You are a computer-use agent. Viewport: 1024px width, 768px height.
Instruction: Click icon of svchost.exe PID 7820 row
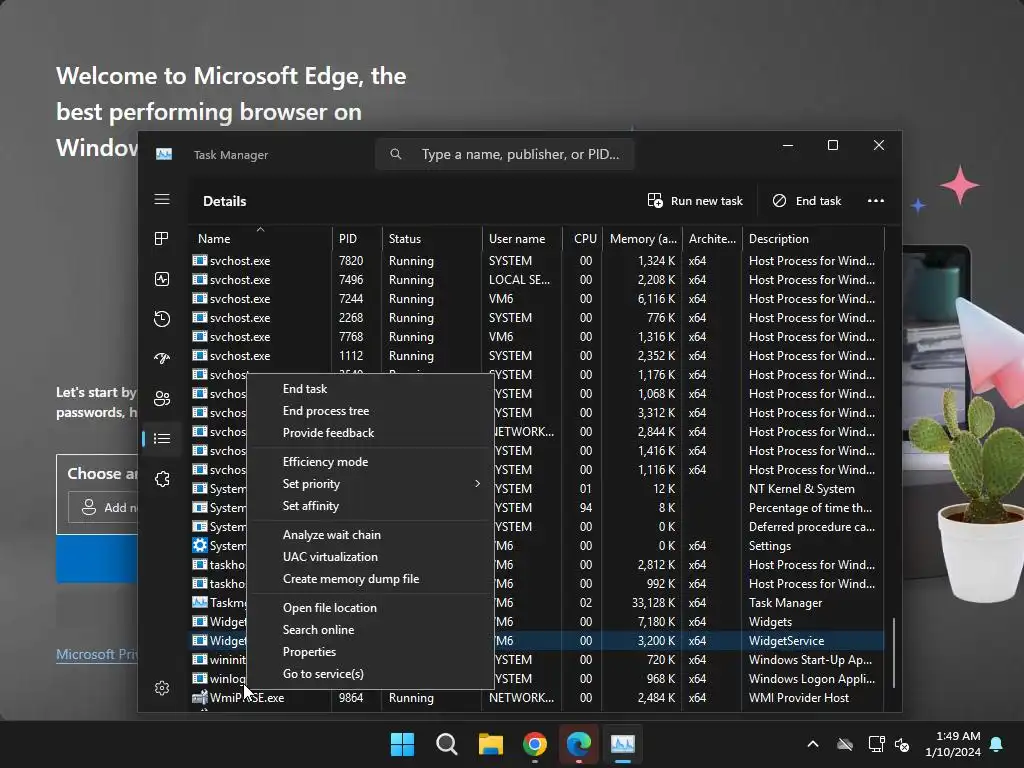200,260
